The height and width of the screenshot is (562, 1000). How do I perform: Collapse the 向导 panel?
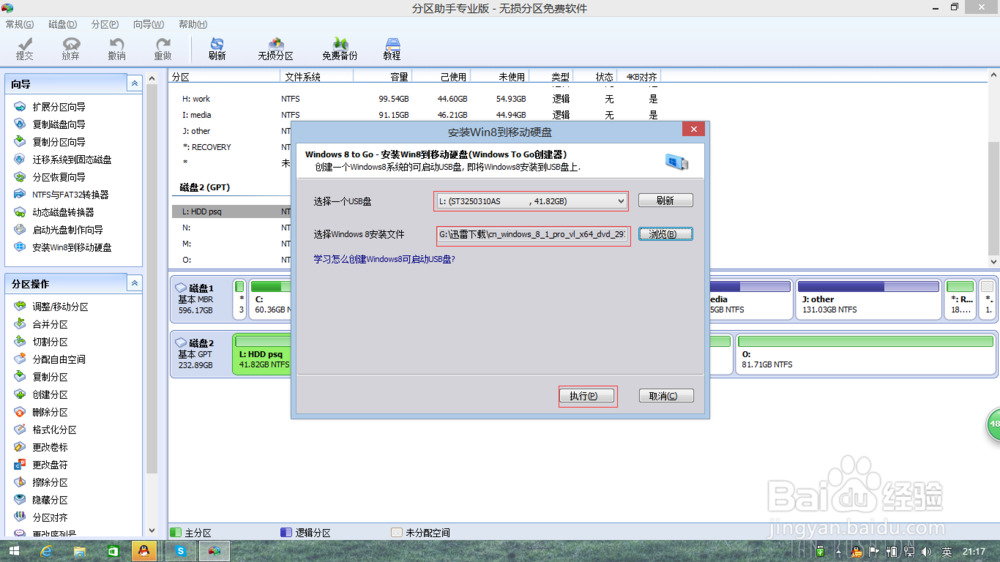(x=135, y=84)
